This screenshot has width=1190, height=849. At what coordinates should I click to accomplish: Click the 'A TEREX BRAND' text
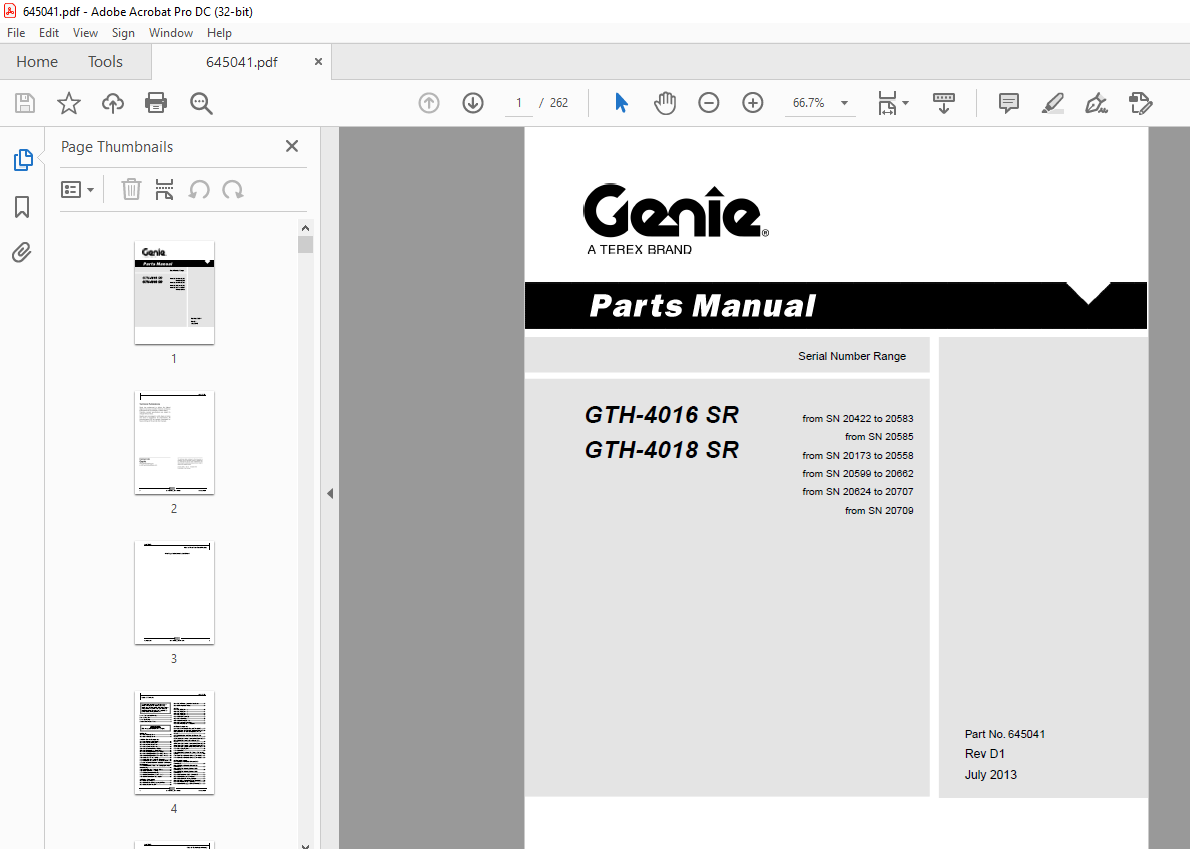click(639, 250)
